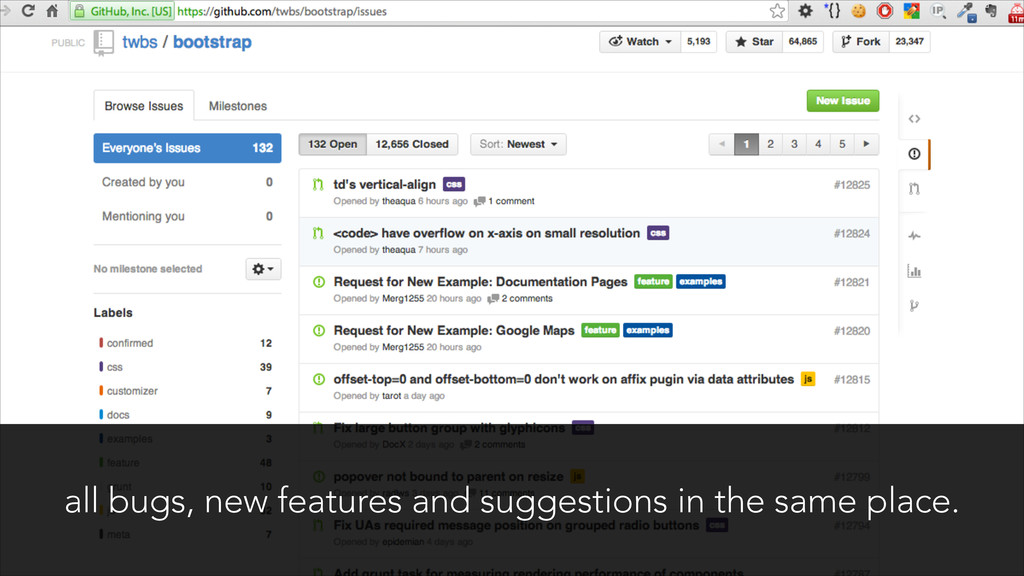This screenshot has height=576, width=1024.
Task: Click open issue icon for Google Maps request
Action: pyautogui.click(x=319, y=330)
